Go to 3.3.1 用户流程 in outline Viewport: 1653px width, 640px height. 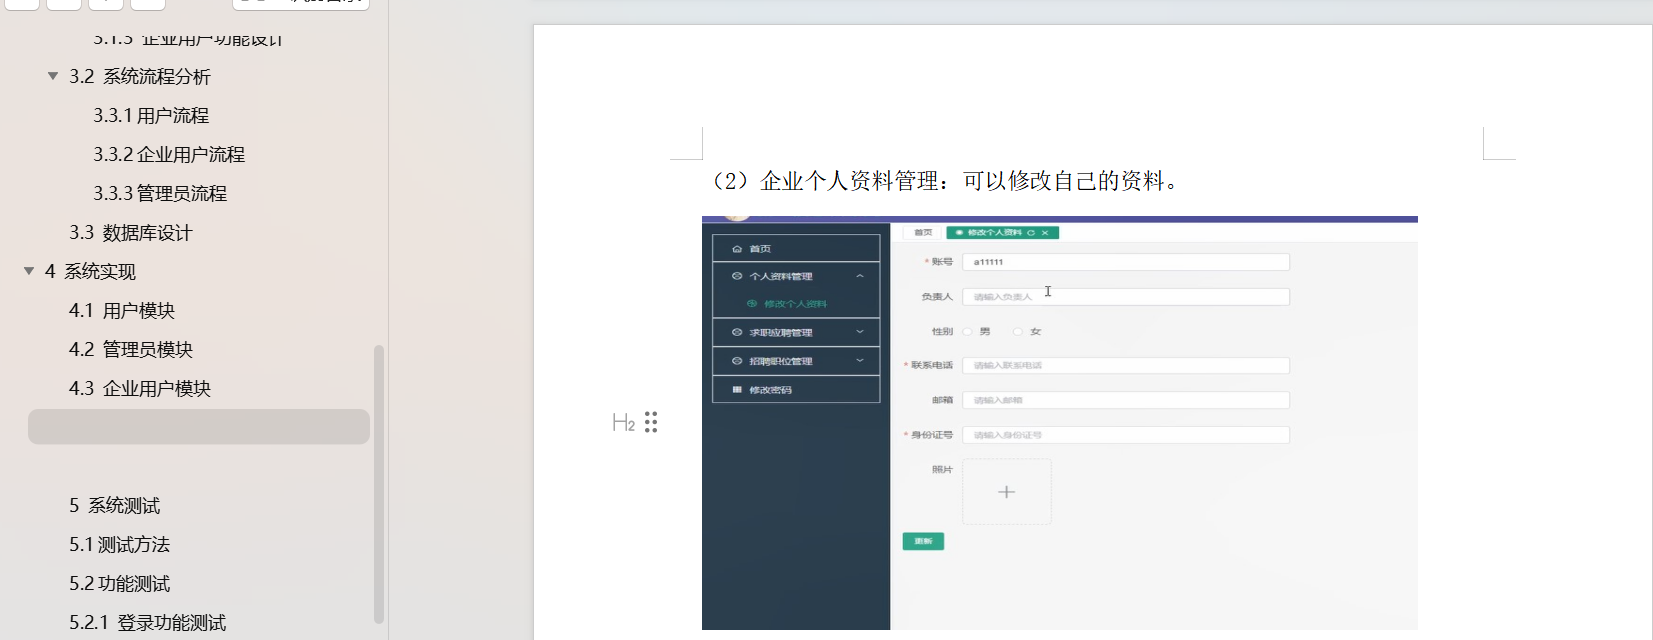tap(151, 116)
